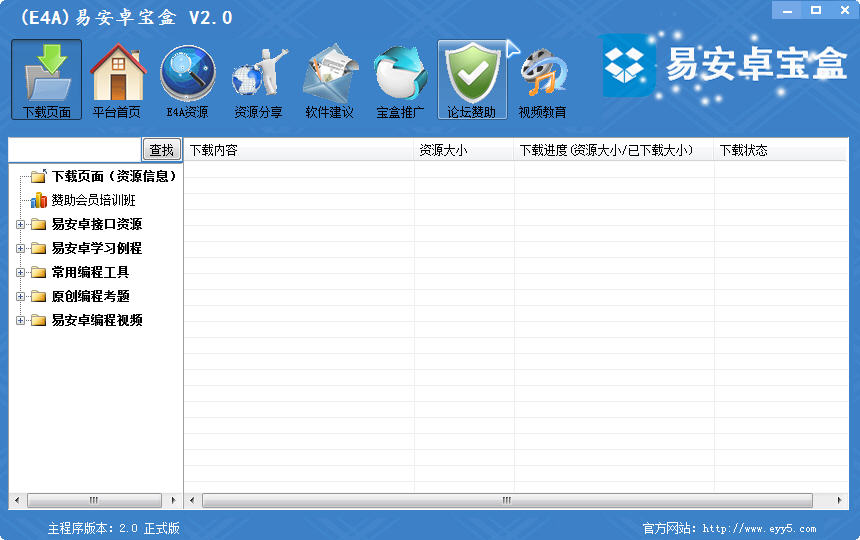Click tree panel scrollbar right arrow
860x540 pixels.
(173, 500)
